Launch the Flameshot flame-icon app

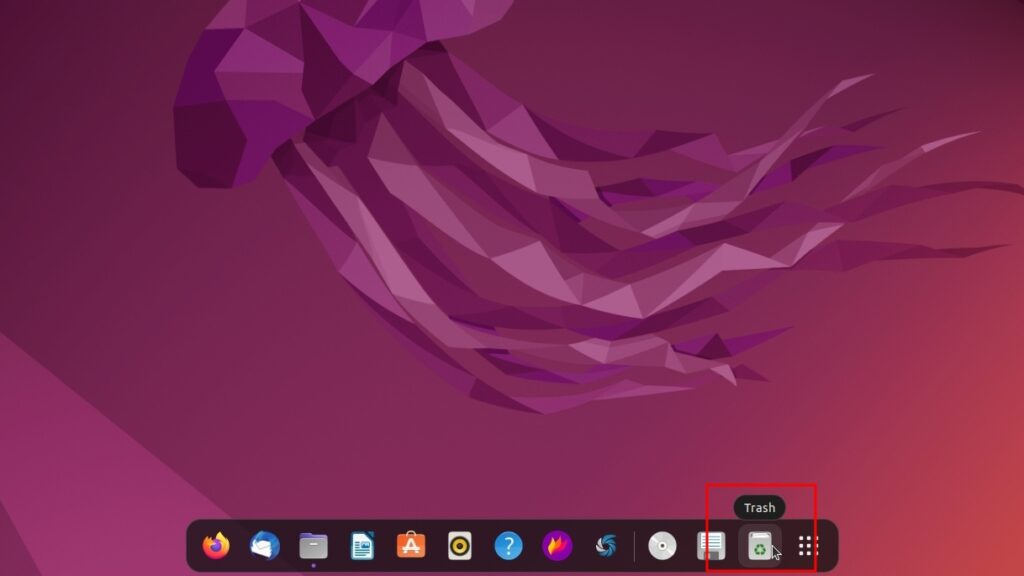click(557, 544)
